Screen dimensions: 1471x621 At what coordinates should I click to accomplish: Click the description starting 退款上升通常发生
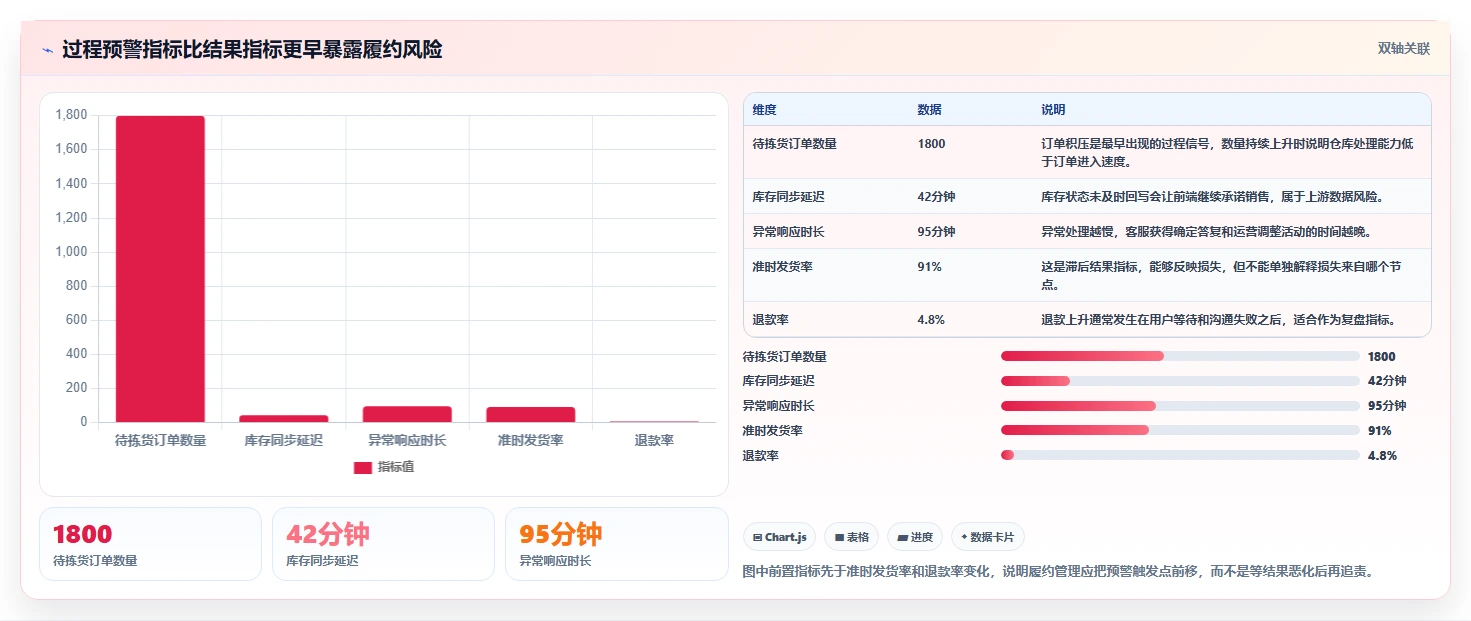[1218, 320]
